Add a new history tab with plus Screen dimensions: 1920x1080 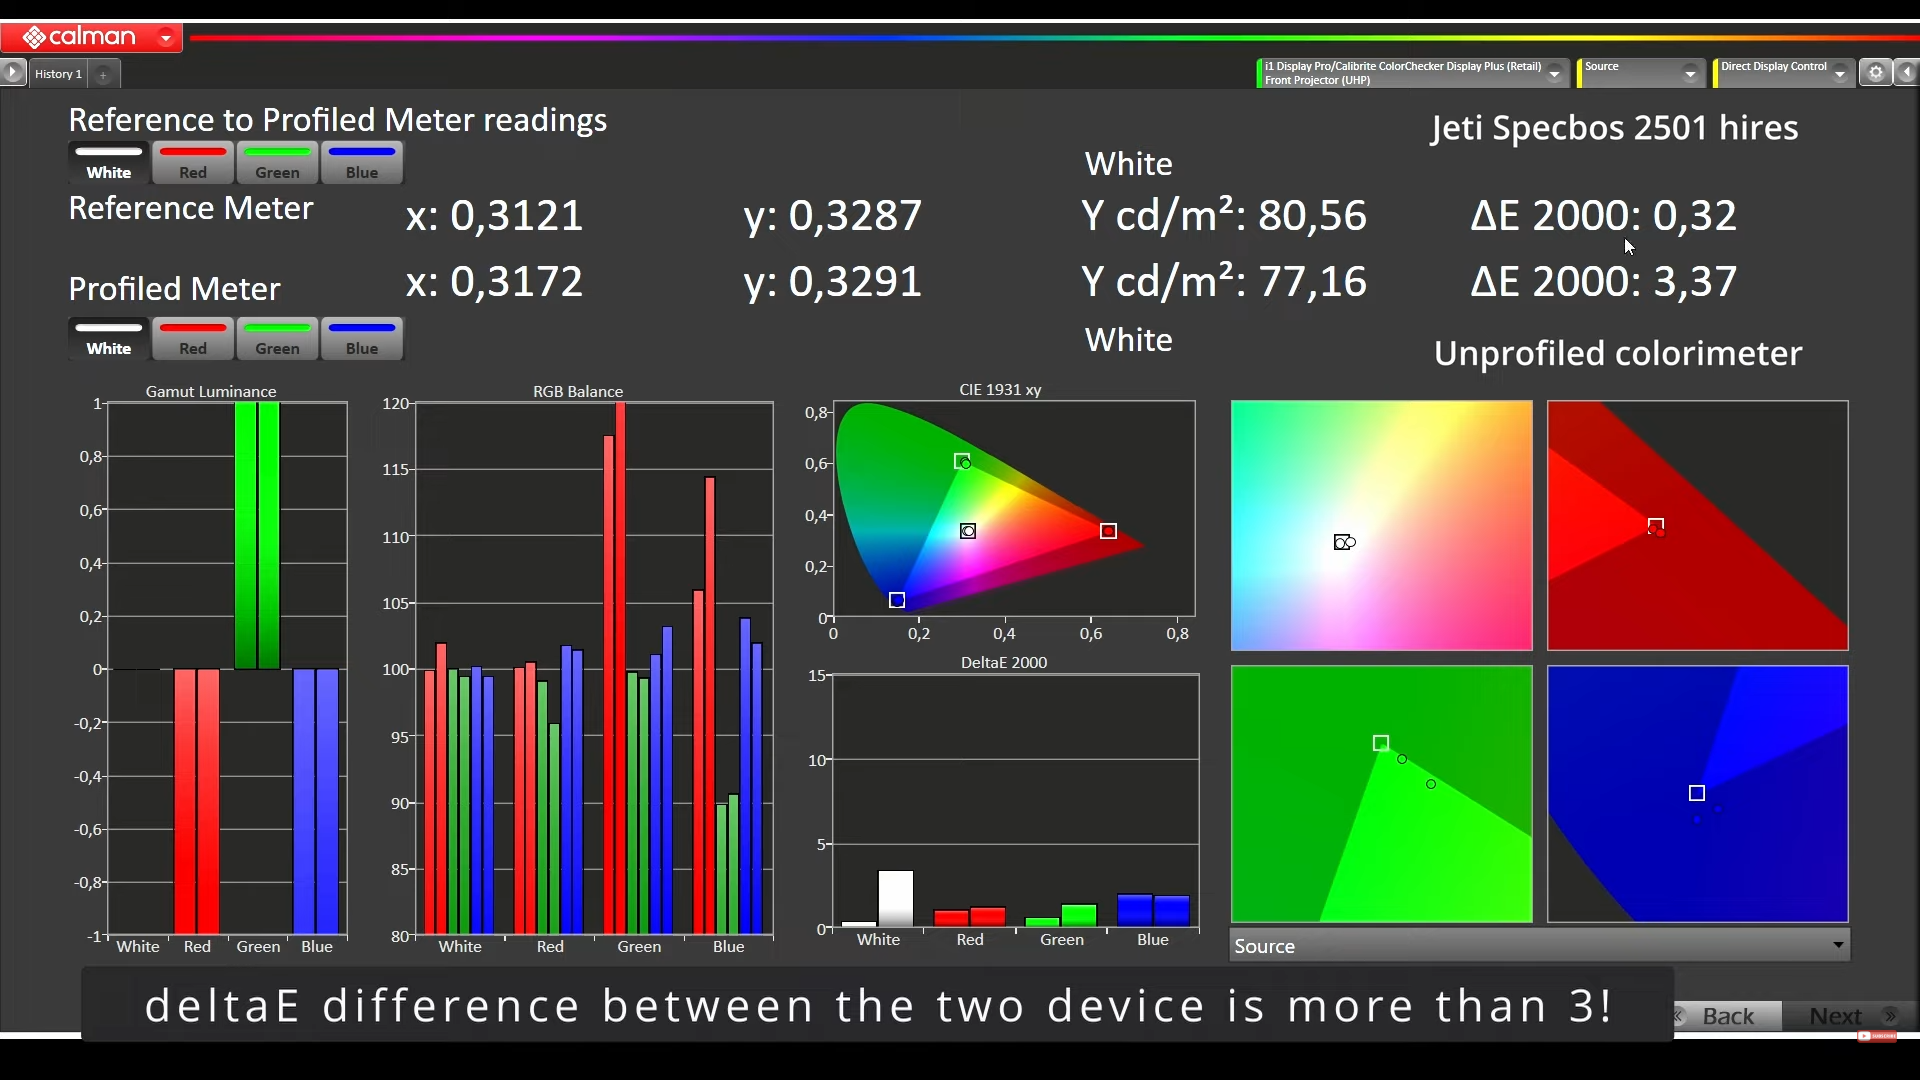[103, 74]
